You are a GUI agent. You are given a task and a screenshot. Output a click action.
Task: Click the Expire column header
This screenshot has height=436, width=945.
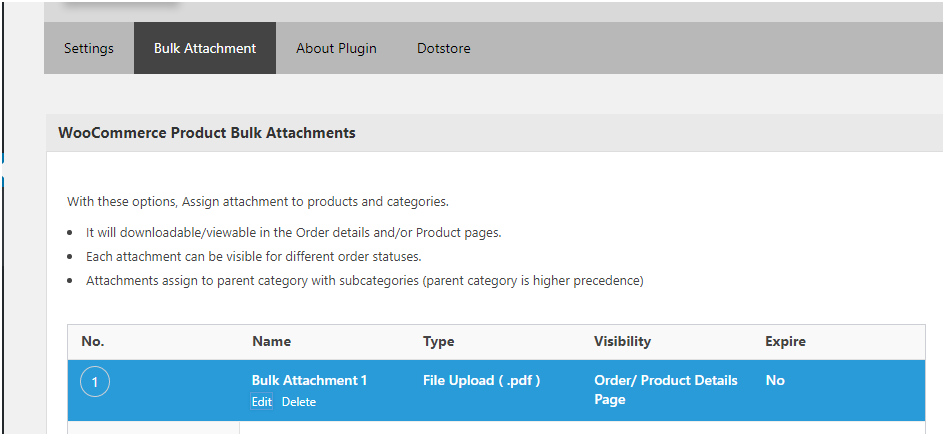[785, 341]
